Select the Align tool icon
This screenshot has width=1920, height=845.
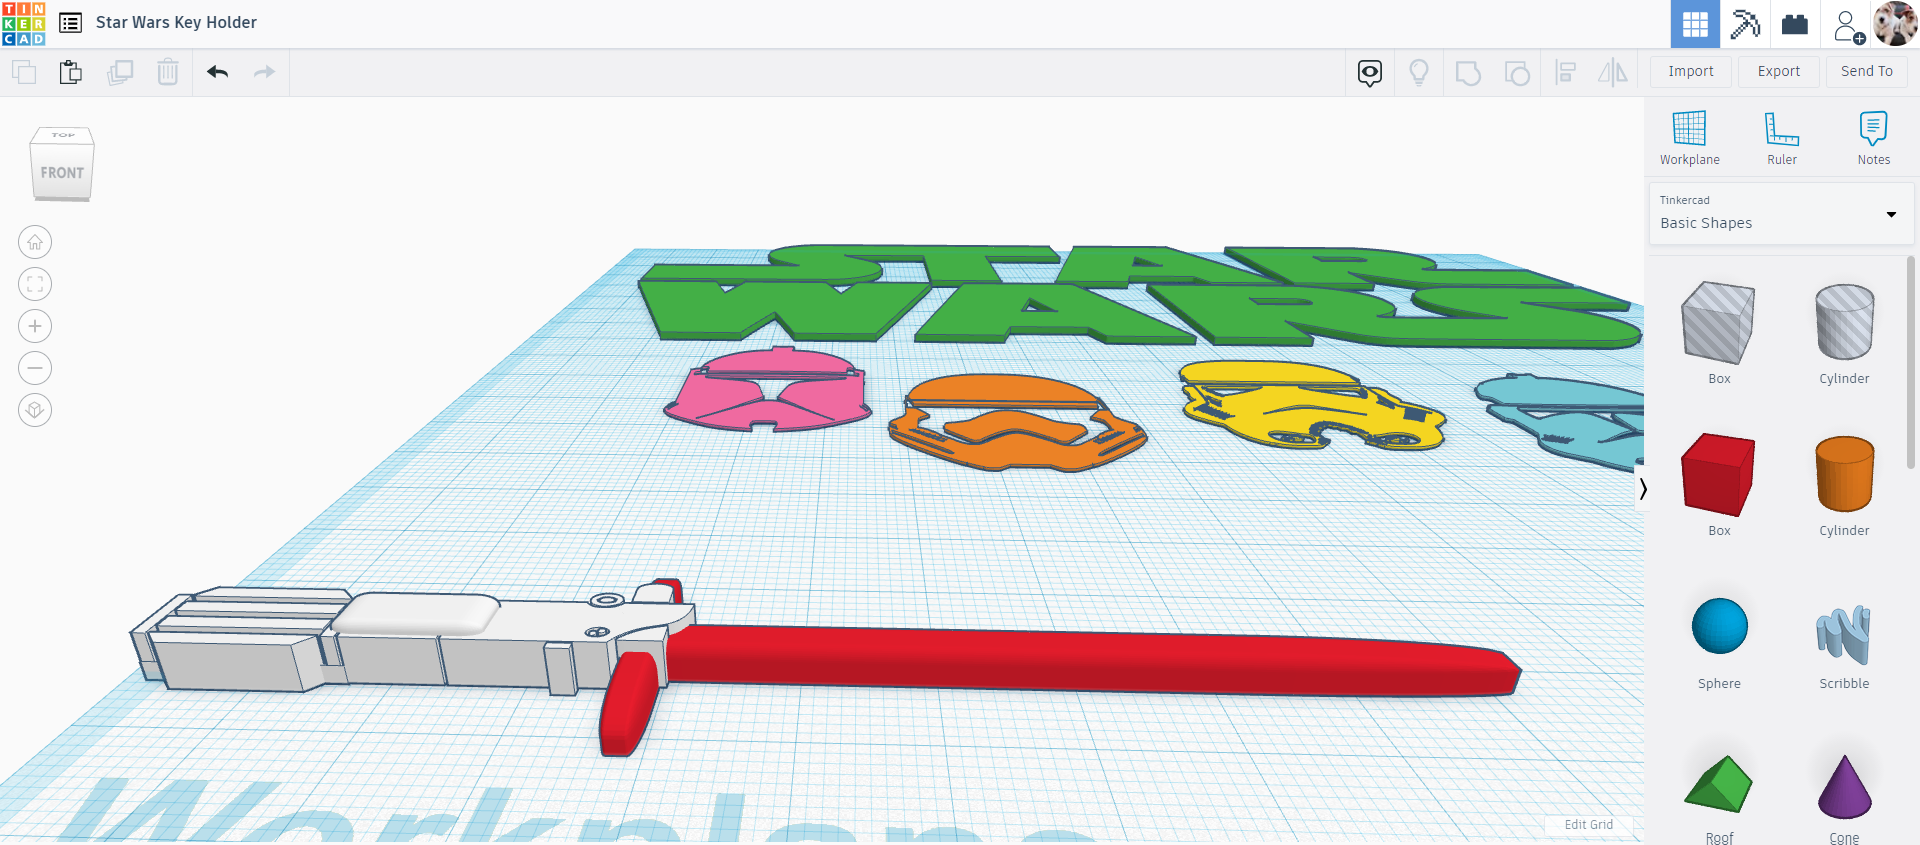pos(1566,72)
